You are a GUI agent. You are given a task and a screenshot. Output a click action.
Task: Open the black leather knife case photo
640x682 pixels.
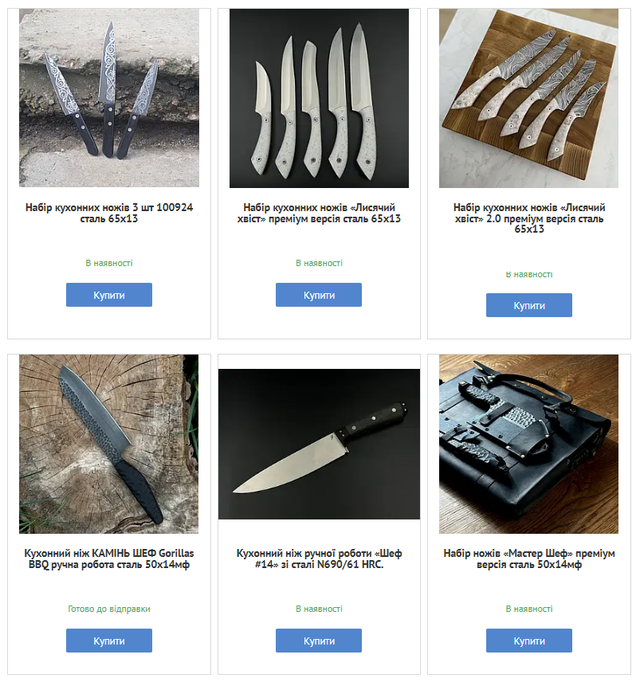click(529, 444)
